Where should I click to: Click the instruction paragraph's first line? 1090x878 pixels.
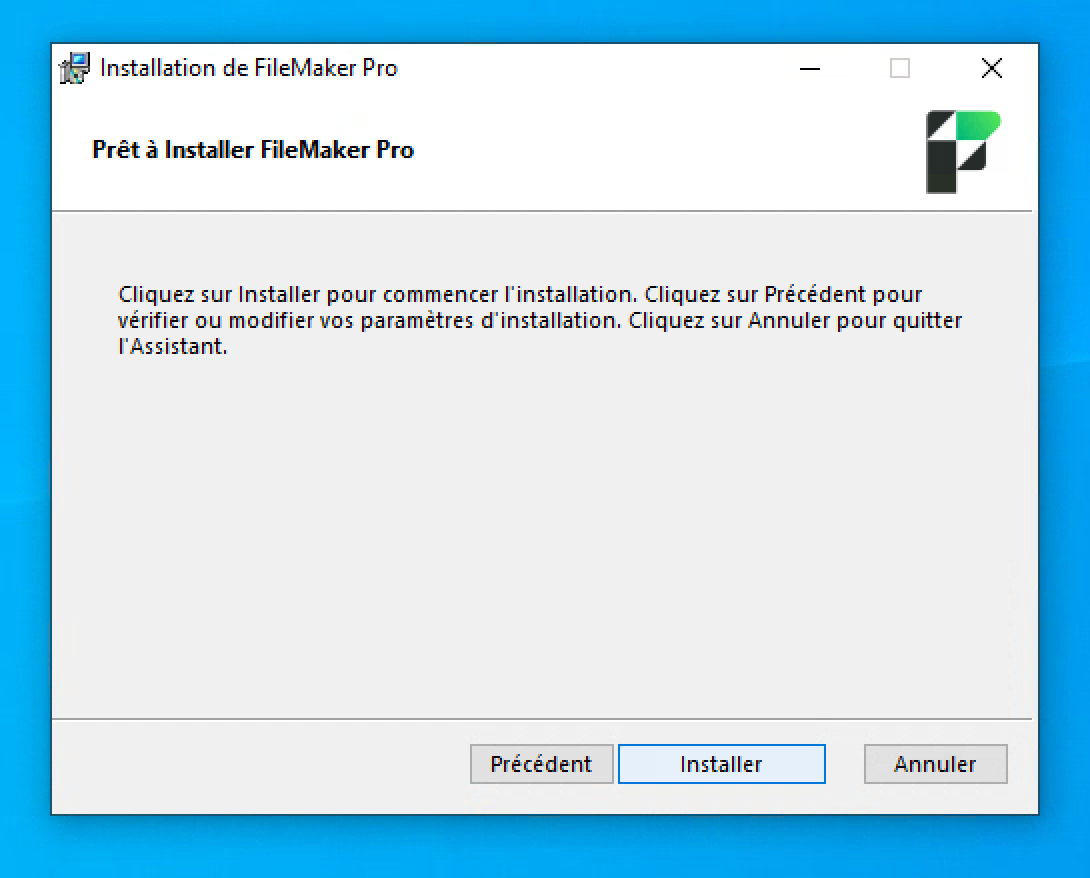[520, 295]
